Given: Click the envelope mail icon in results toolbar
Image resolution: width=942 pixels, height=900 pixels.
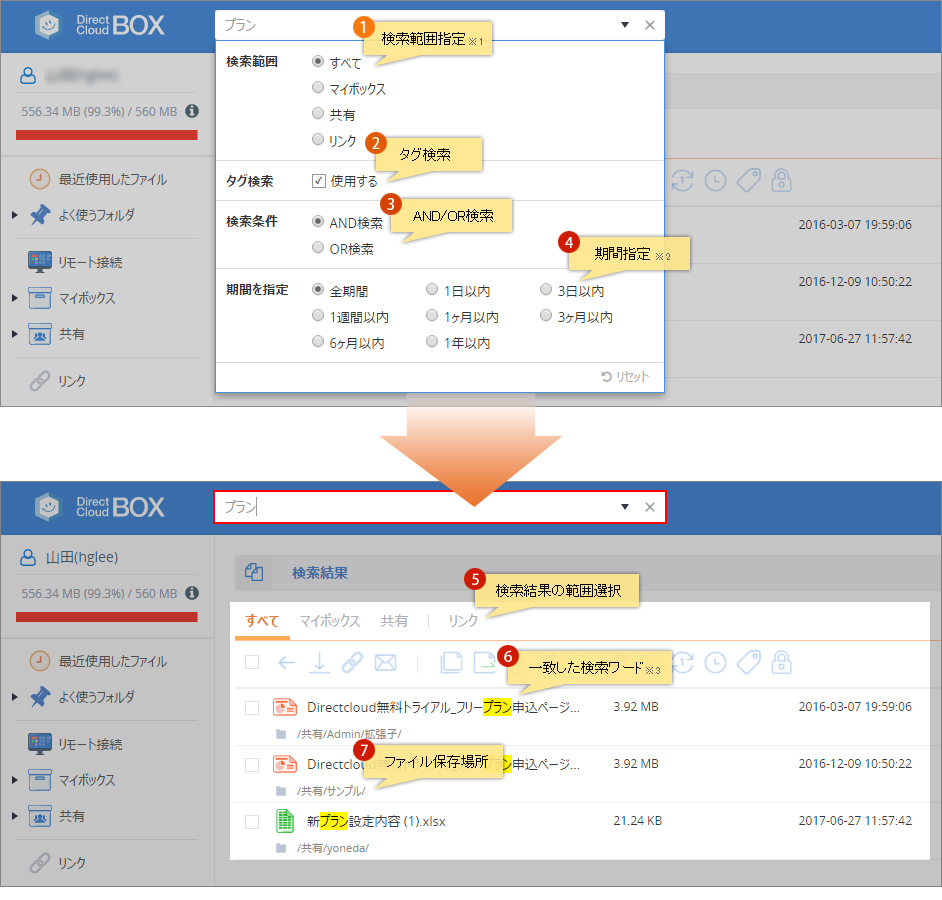Looking at the screenshot, I should click(385, 662).
